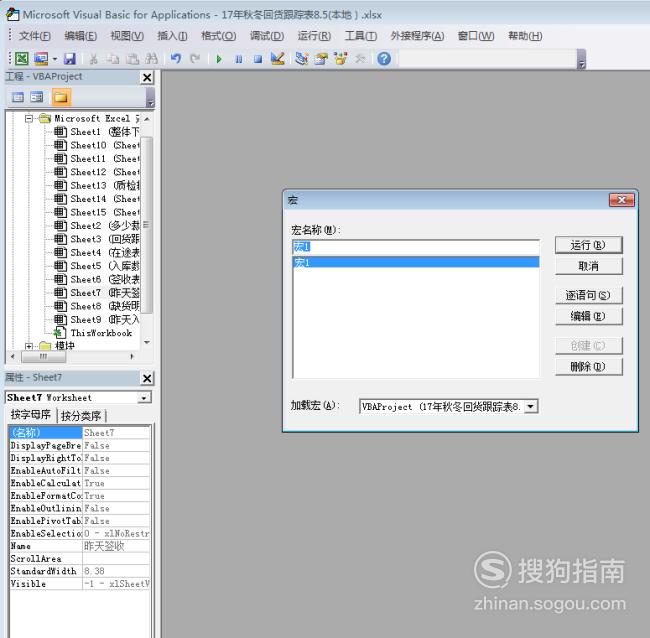This screenshot has height=638, width=650.
Task: Click the 取消 button in macro dialog
Action: 588,266
